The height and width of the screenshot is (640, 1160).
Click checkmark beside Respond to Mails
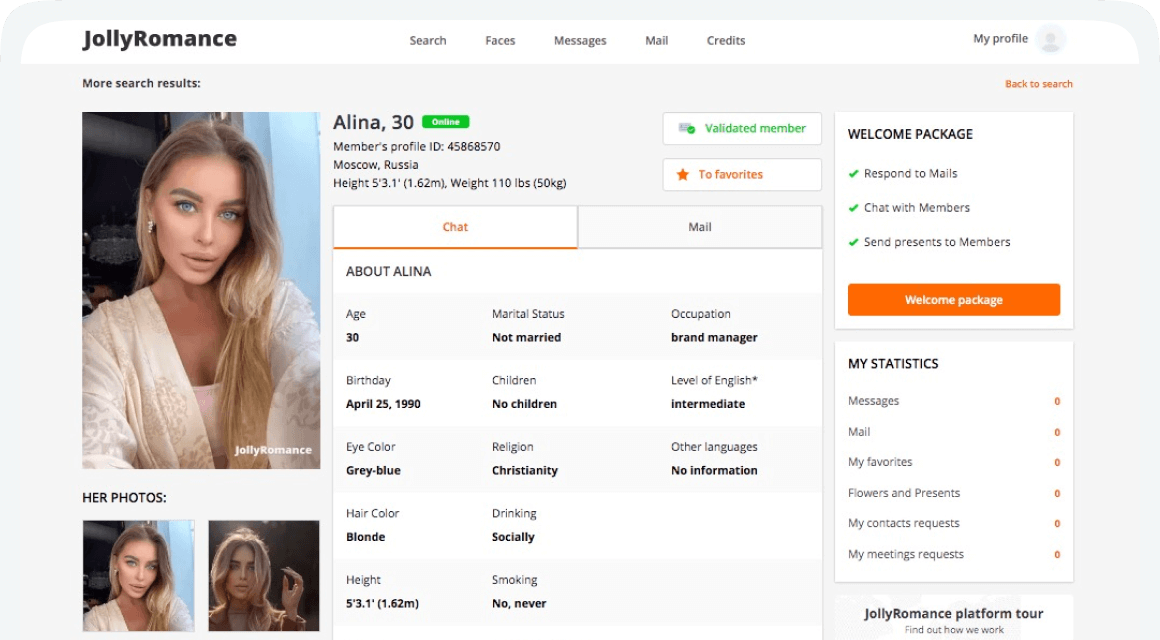(x=854, y=174)
